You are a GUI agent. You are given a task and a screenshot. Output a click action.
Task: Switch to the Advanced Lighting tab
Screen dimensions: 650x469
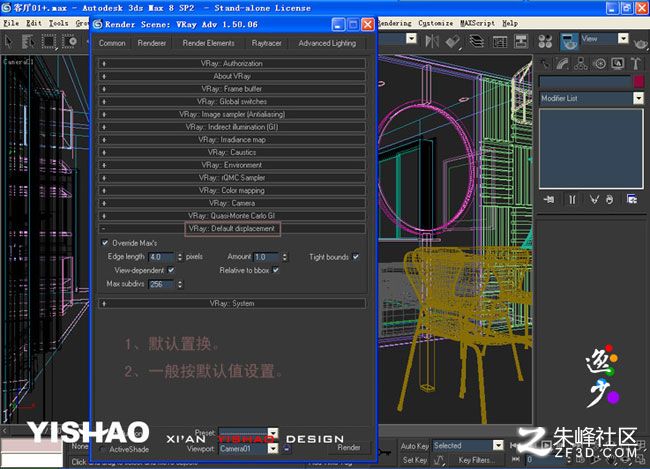(x=327, y=43)
